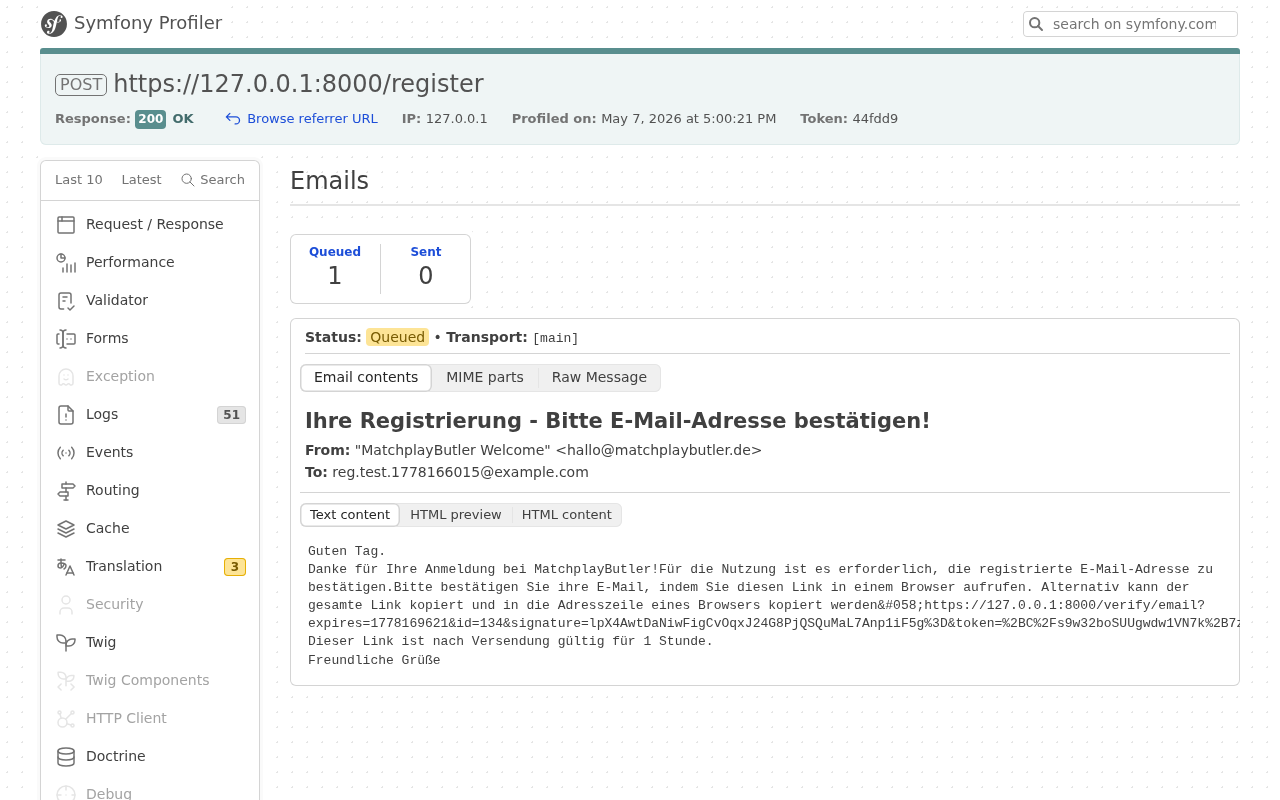Click the token value 44fdd9
This screenshot has height=800, width=1280.
[875, 118]
